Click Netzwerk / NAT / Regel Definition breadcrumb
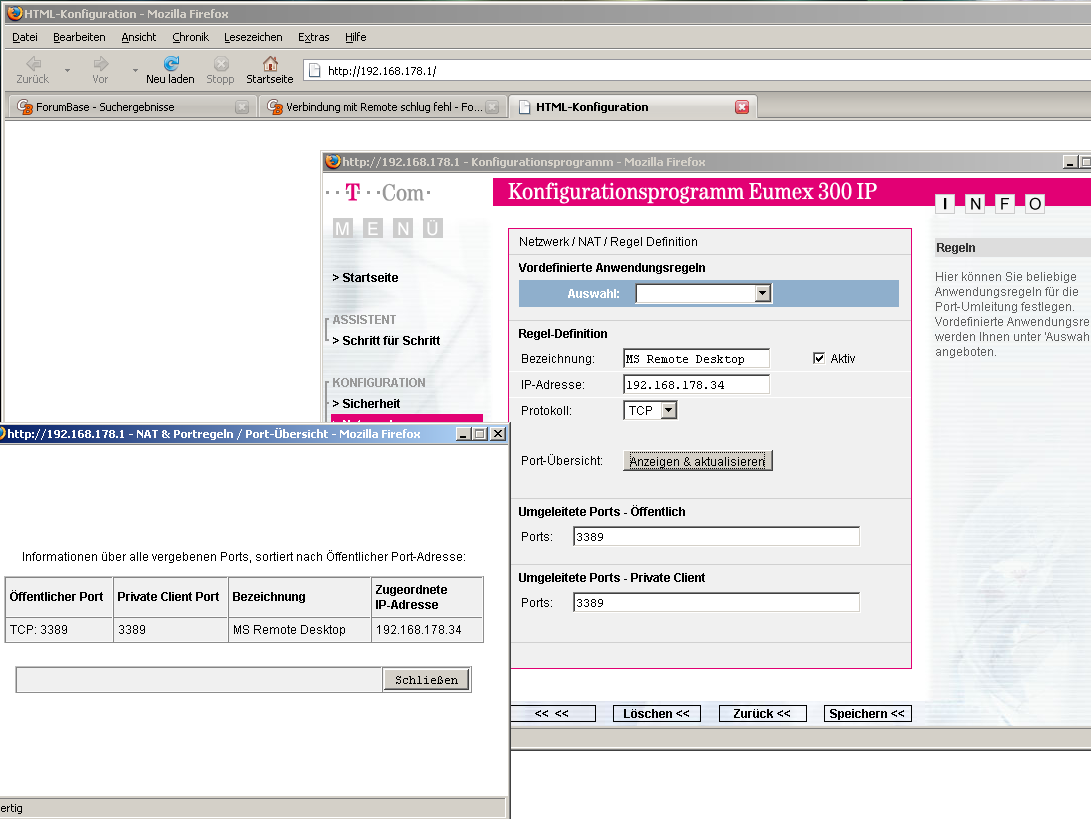This screenshot has width=1091, height=819. [608, 241]
